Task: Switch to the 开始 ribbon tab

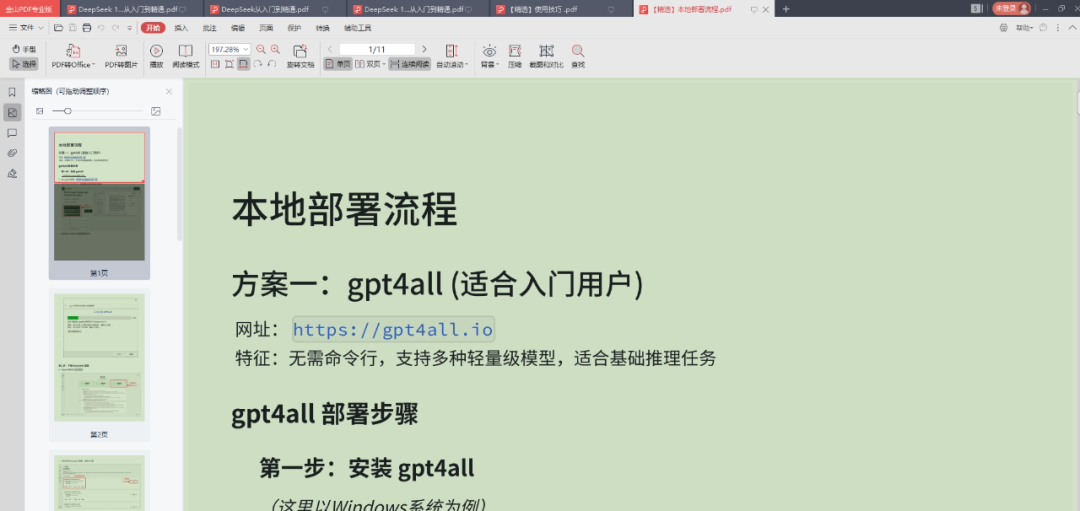Action: click(x=153, y=28)
